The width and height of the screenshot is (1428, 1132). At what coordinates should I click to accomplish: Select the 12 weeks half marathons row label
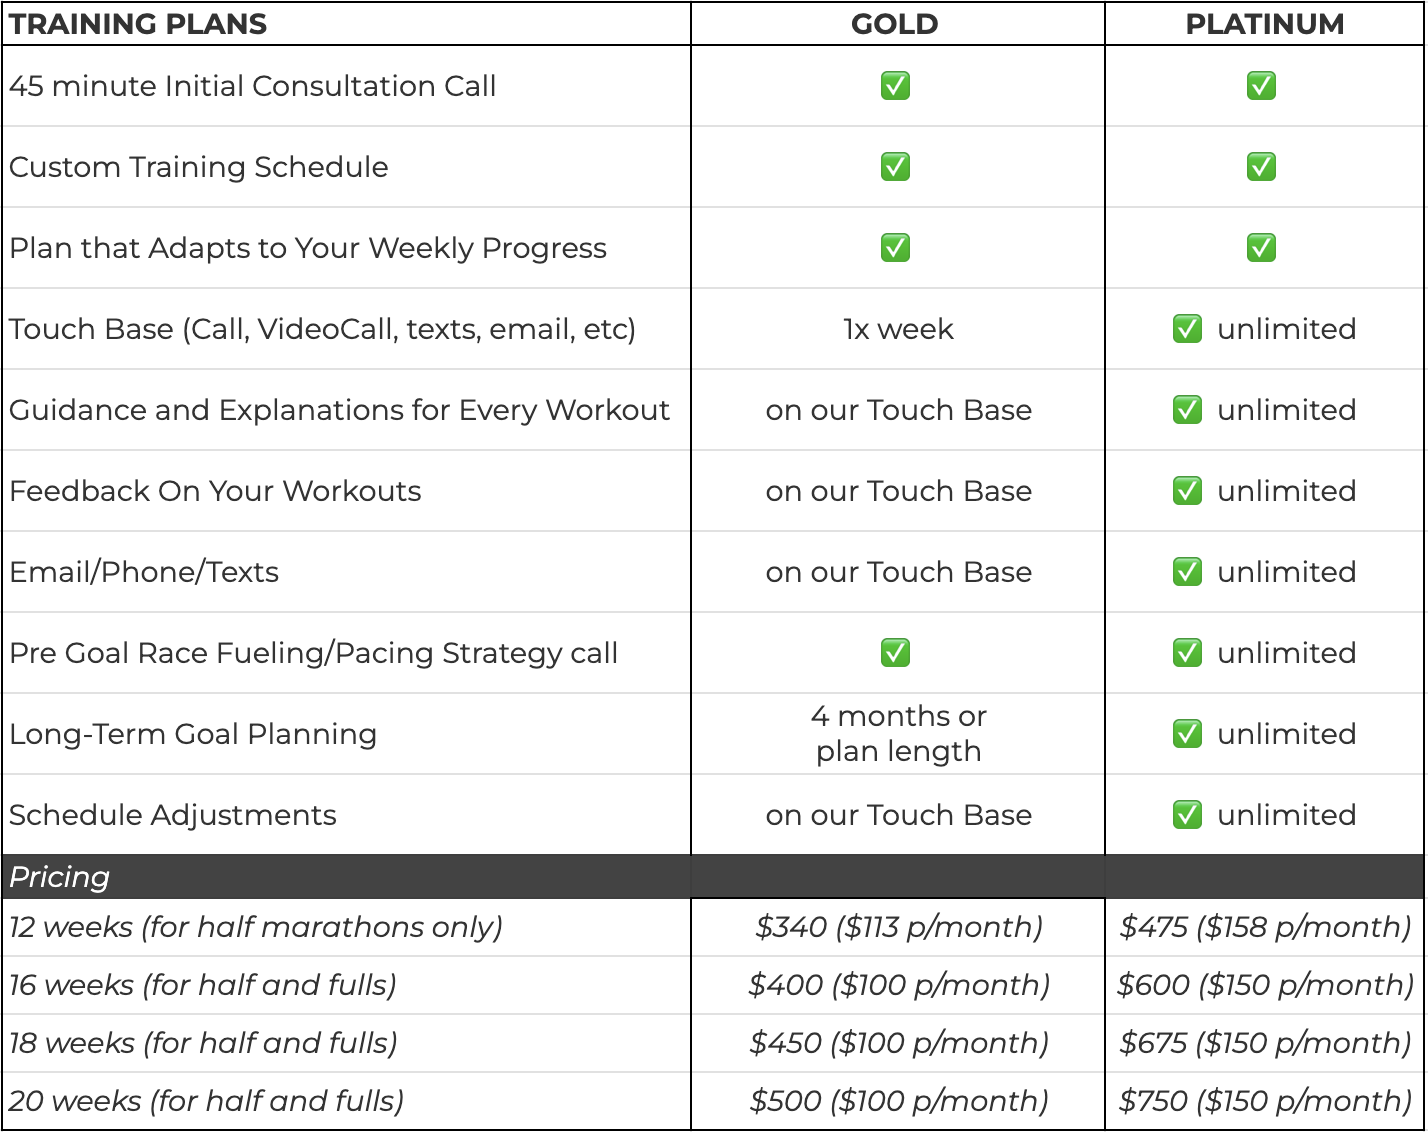[256, 927]
